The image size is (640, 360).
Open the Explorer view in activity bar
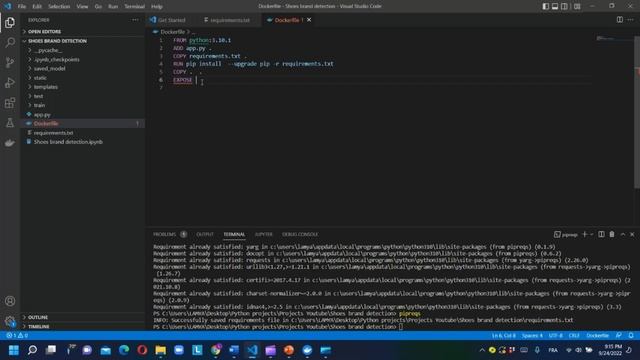[x=10, y=22]
